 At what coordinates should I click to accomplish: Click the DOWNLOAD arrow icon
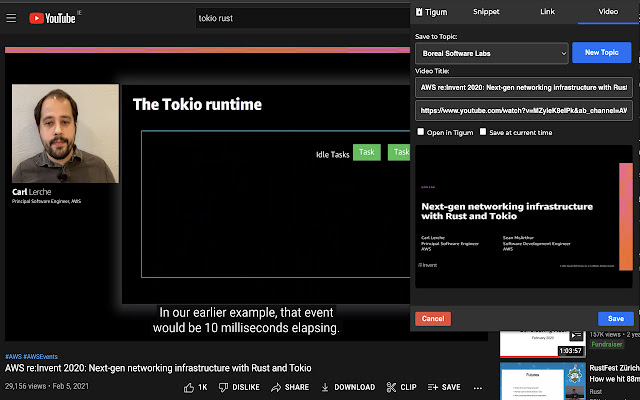(325, 387)
